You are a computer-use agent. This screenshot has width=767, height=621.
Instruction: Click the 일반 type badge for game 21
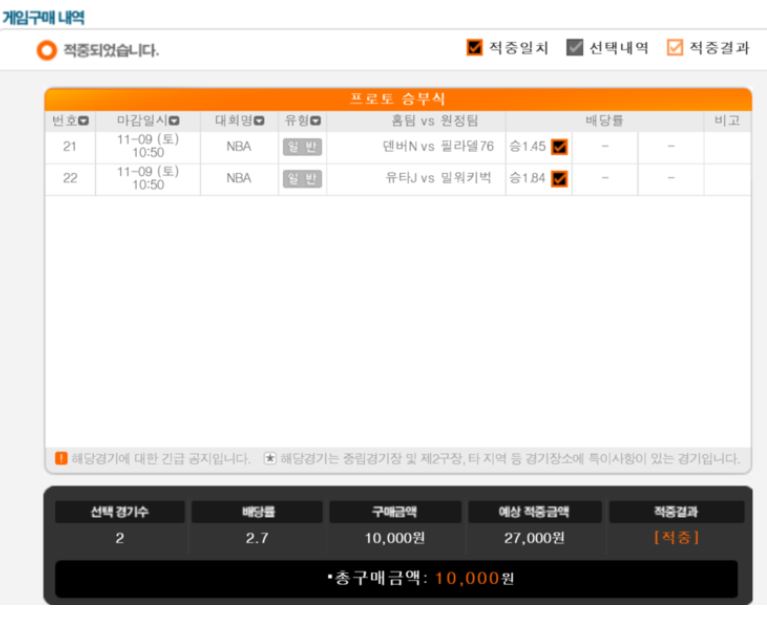pos(302,147)
